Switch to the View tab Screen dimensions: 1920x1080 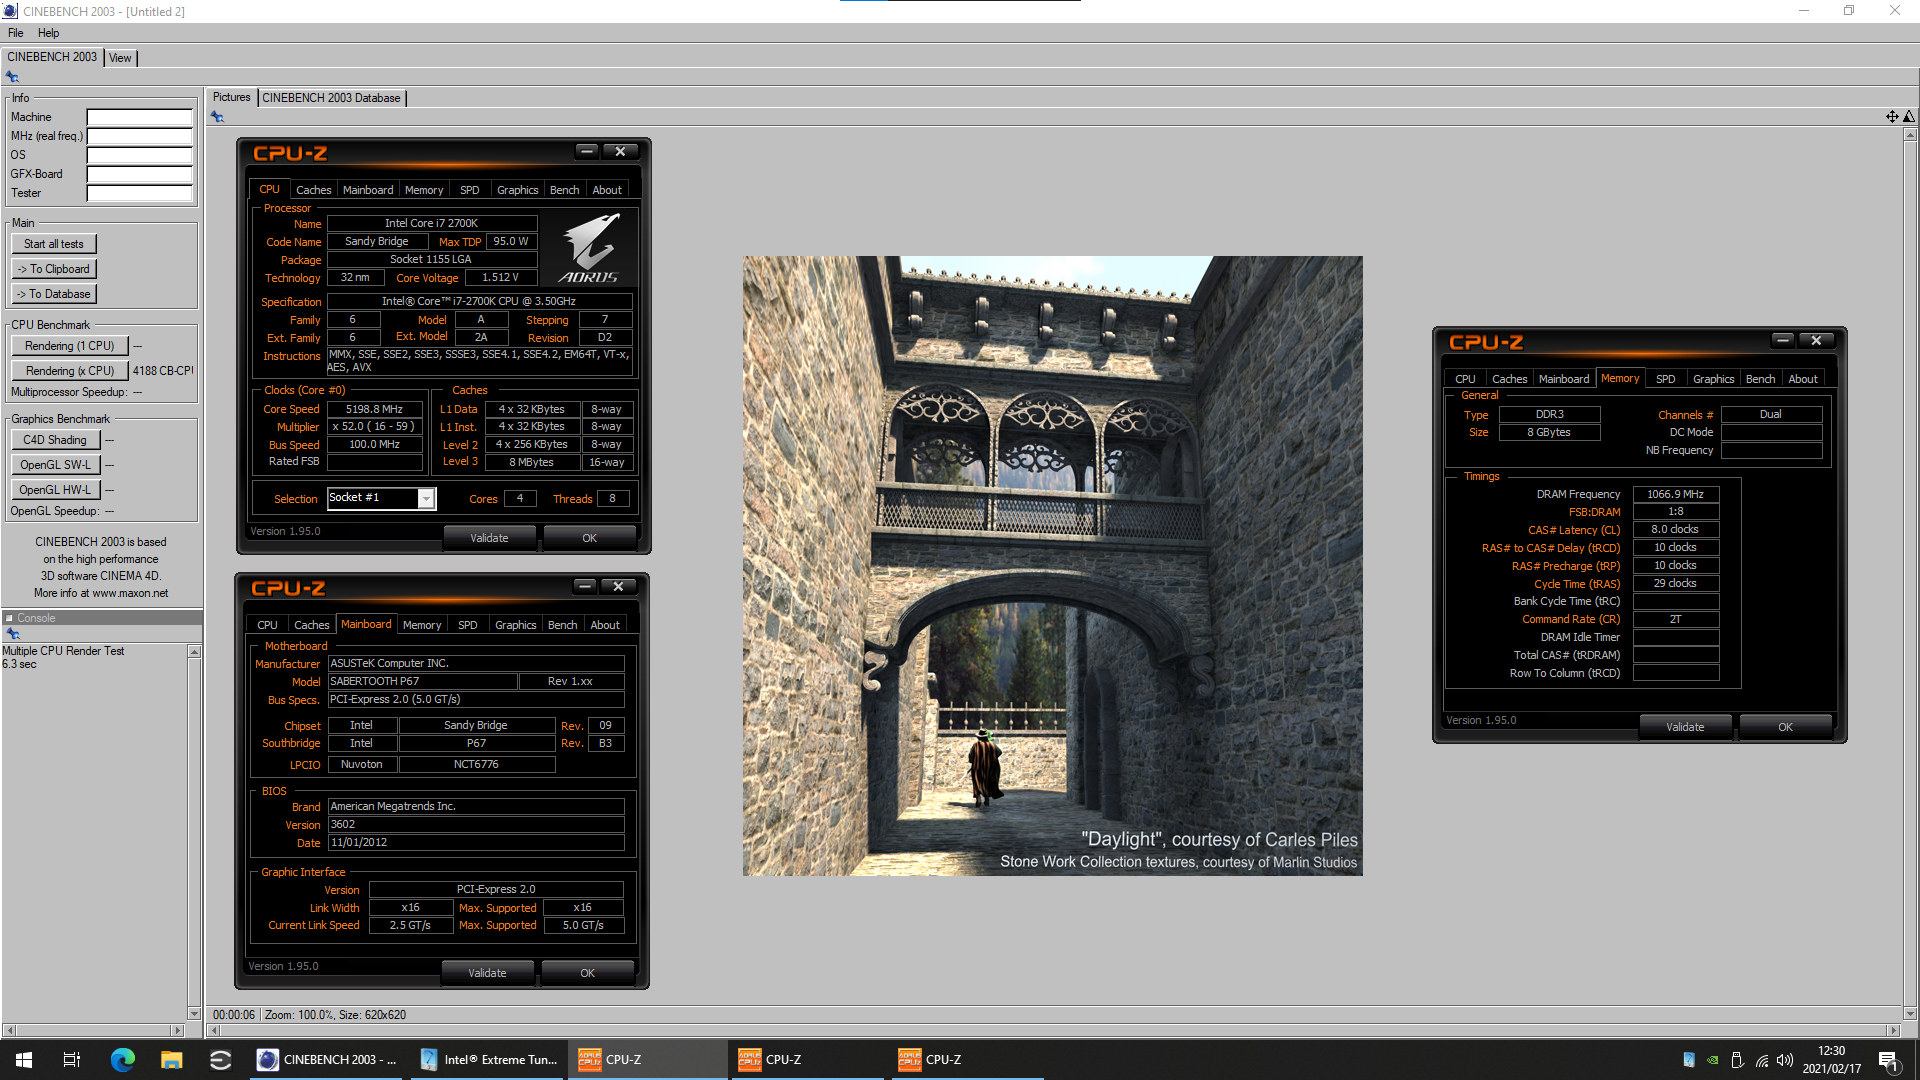click(x=120, y=58)
